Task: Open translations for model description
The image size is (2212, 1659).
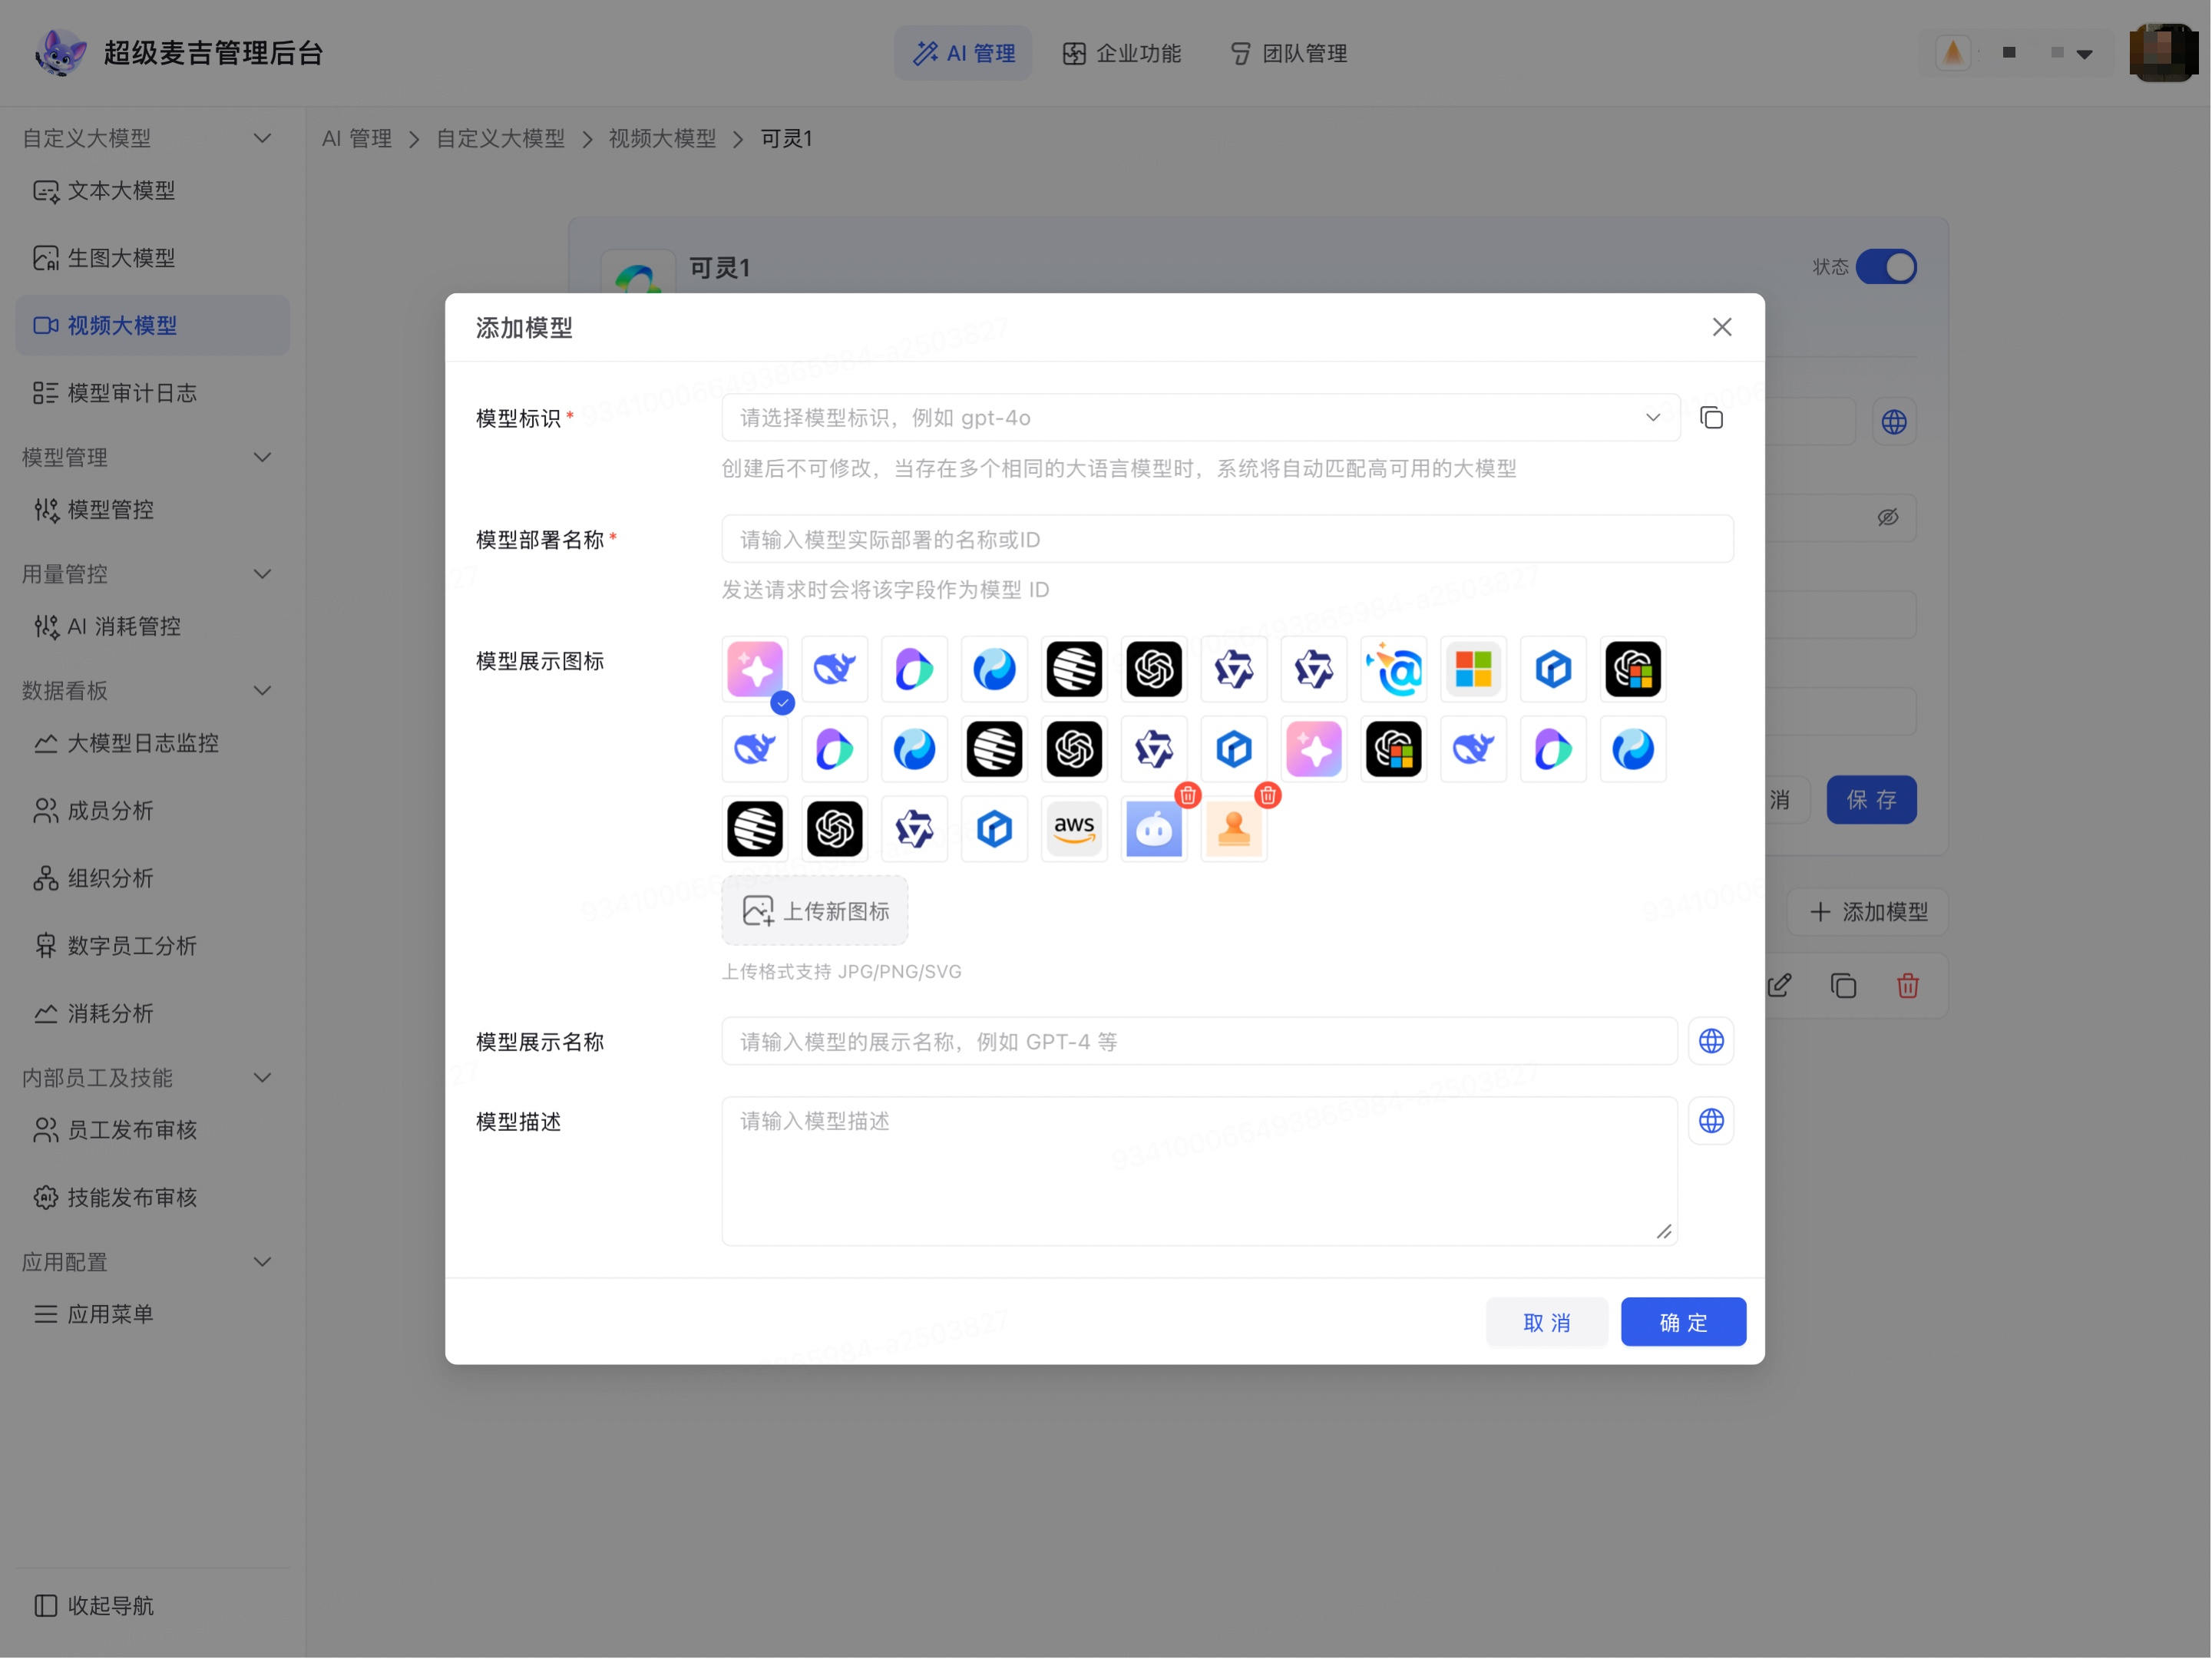Action: (1711, 1121)
